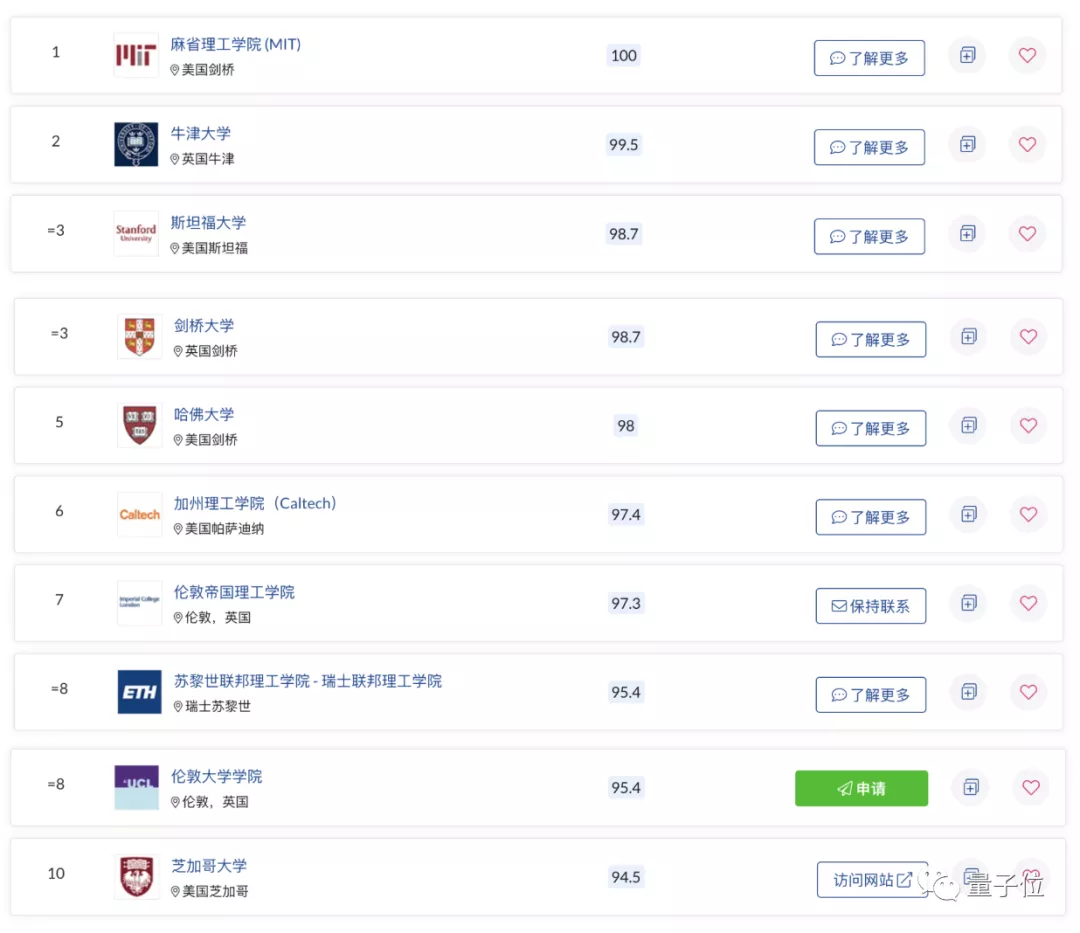The image size is (1080, 933).
Task: Click the ETH Zurich logo
Action: coord(139,692)
